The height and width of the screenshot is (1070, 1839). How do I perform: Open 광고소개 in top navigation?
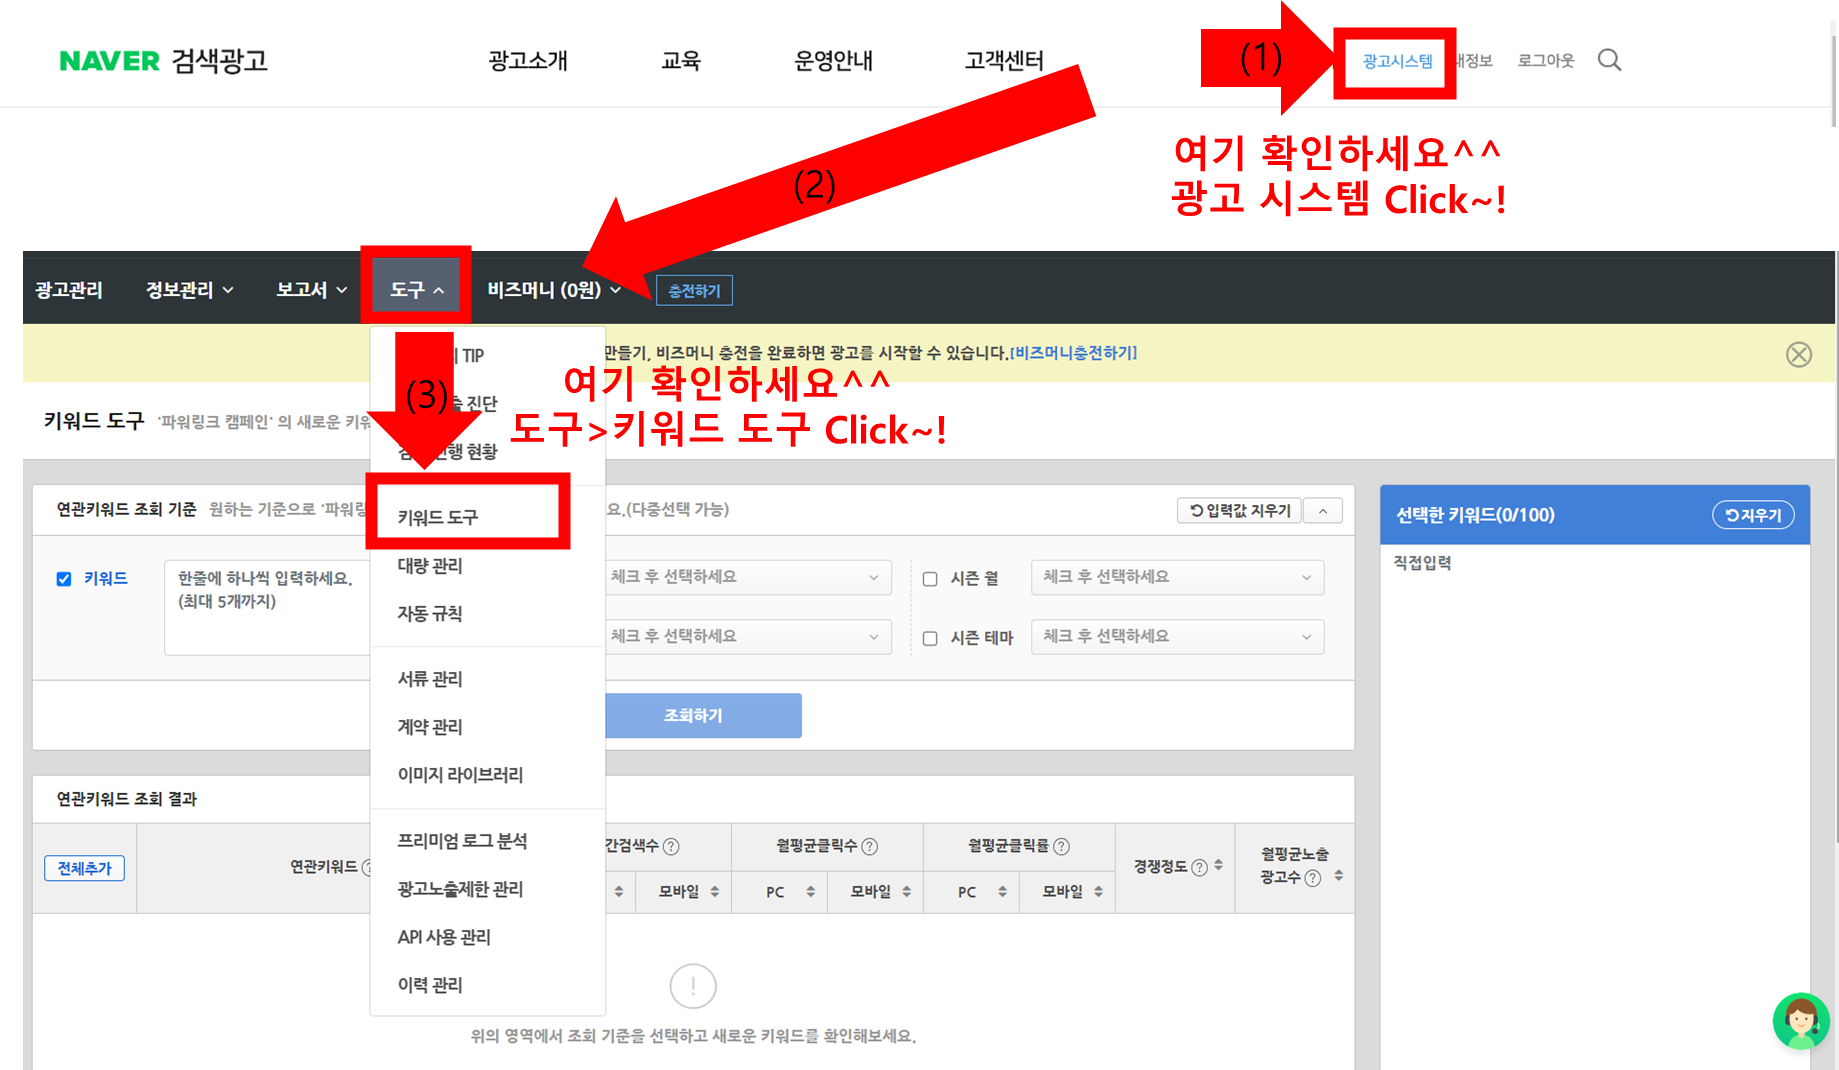coord(528,61)
